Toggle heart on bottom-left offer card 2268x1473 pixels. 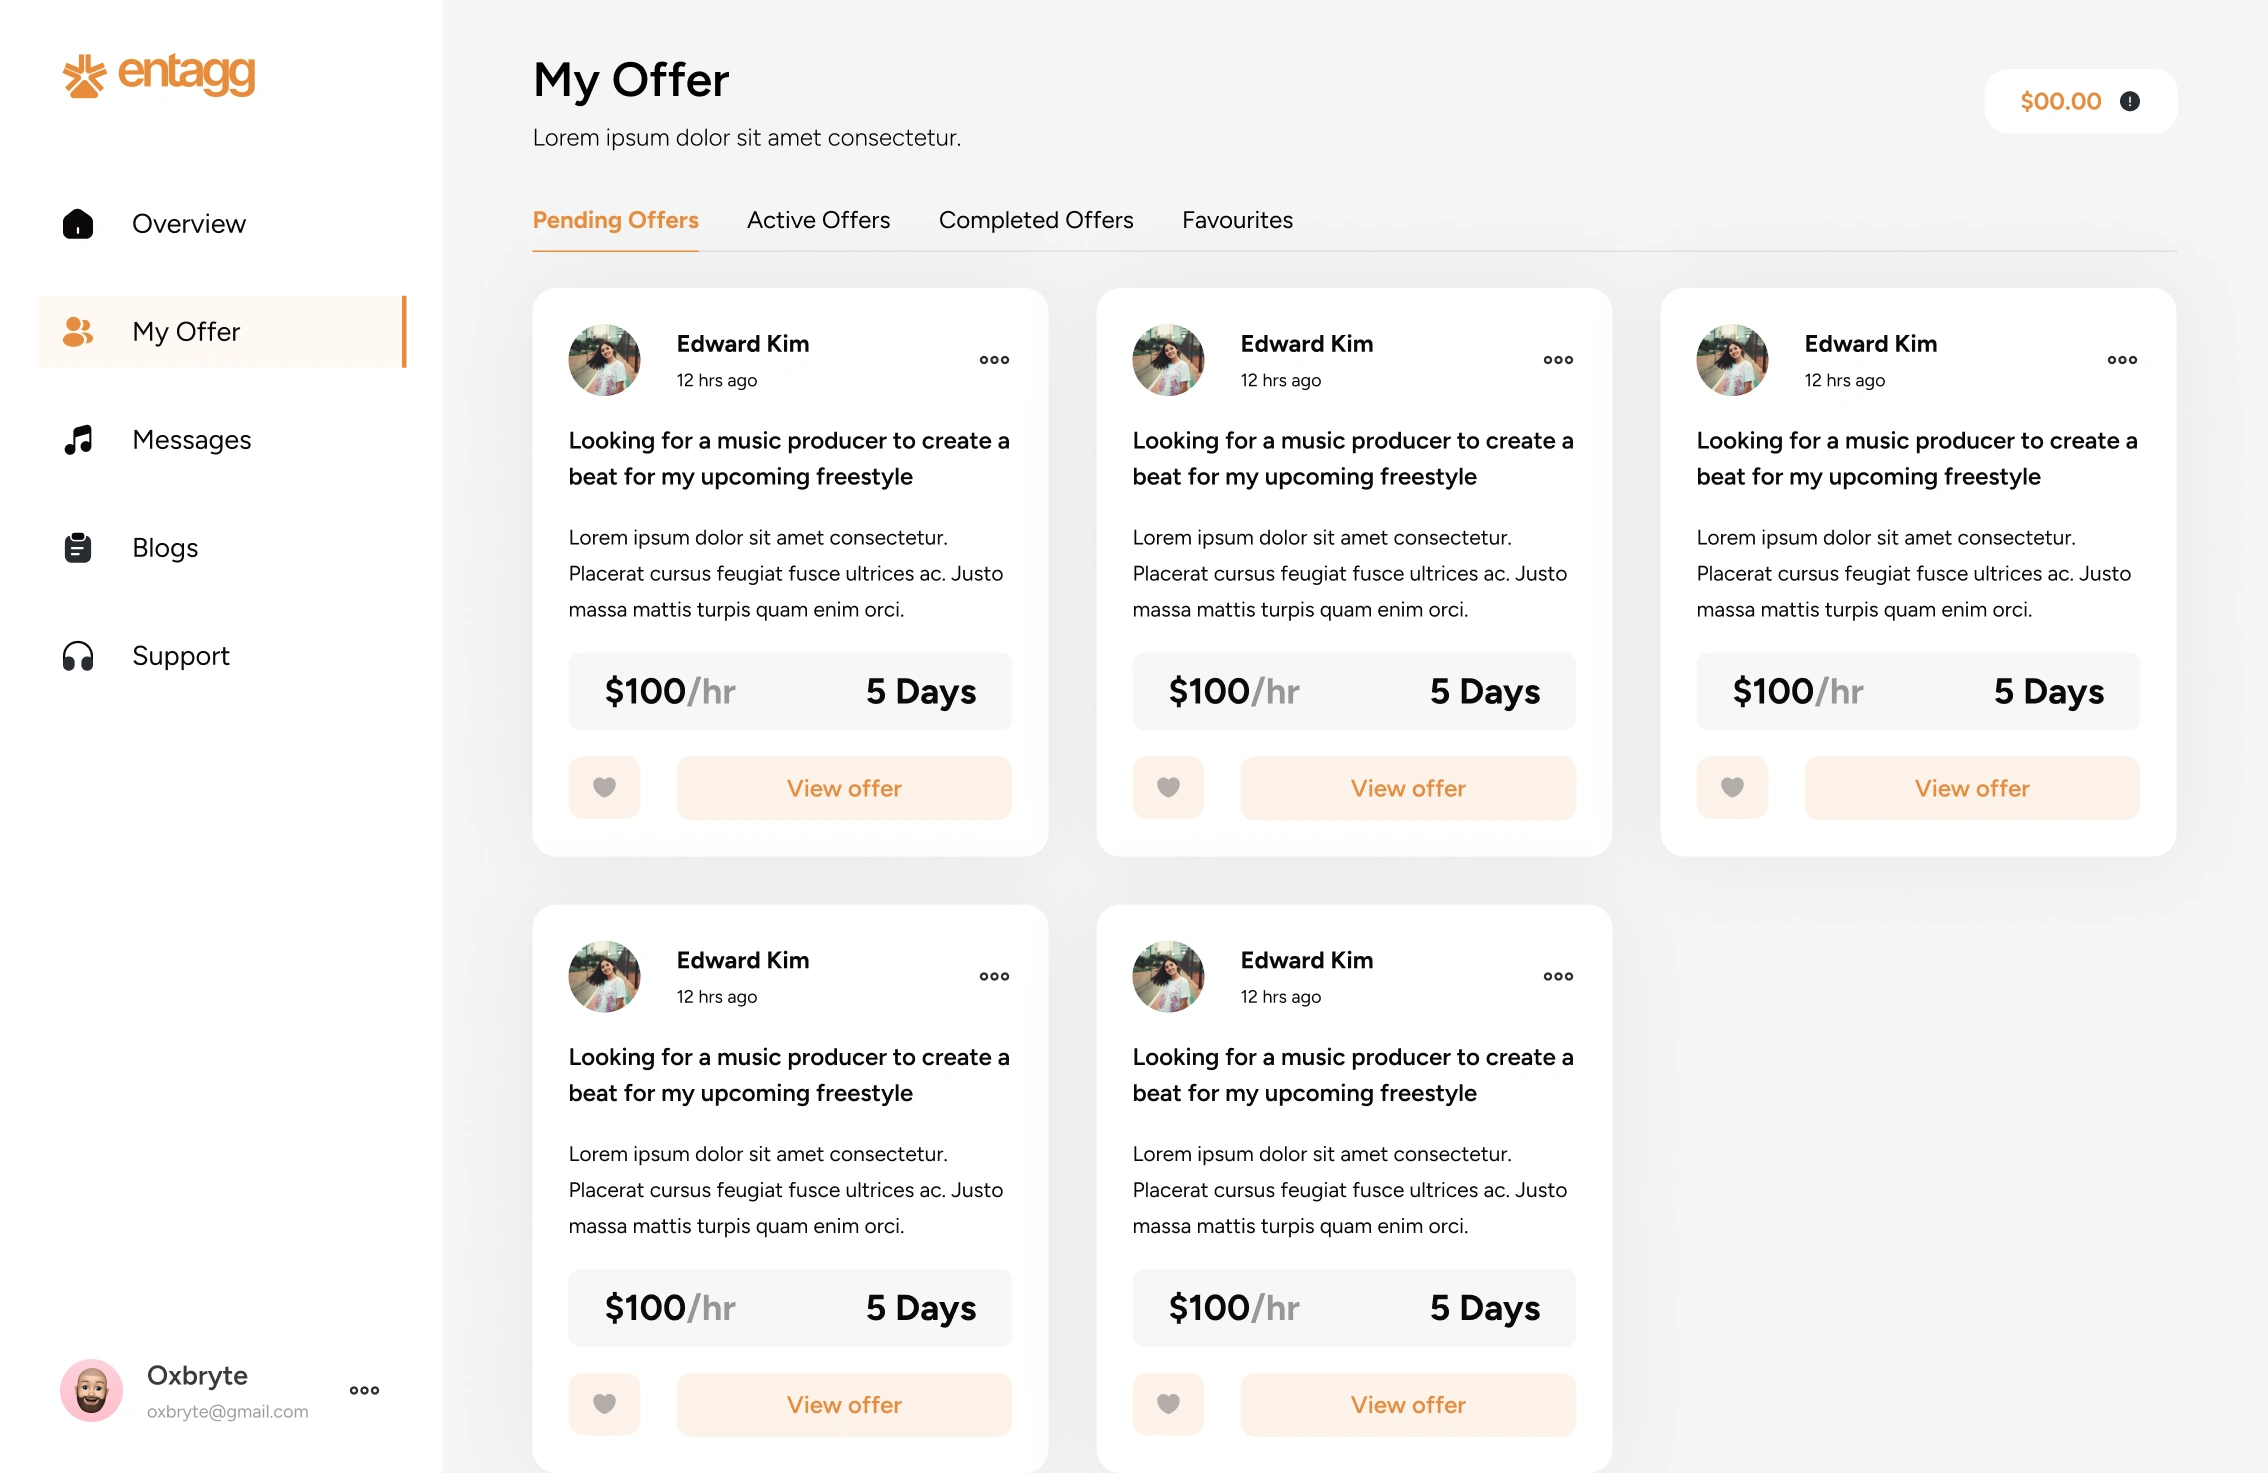(604, 1404)
